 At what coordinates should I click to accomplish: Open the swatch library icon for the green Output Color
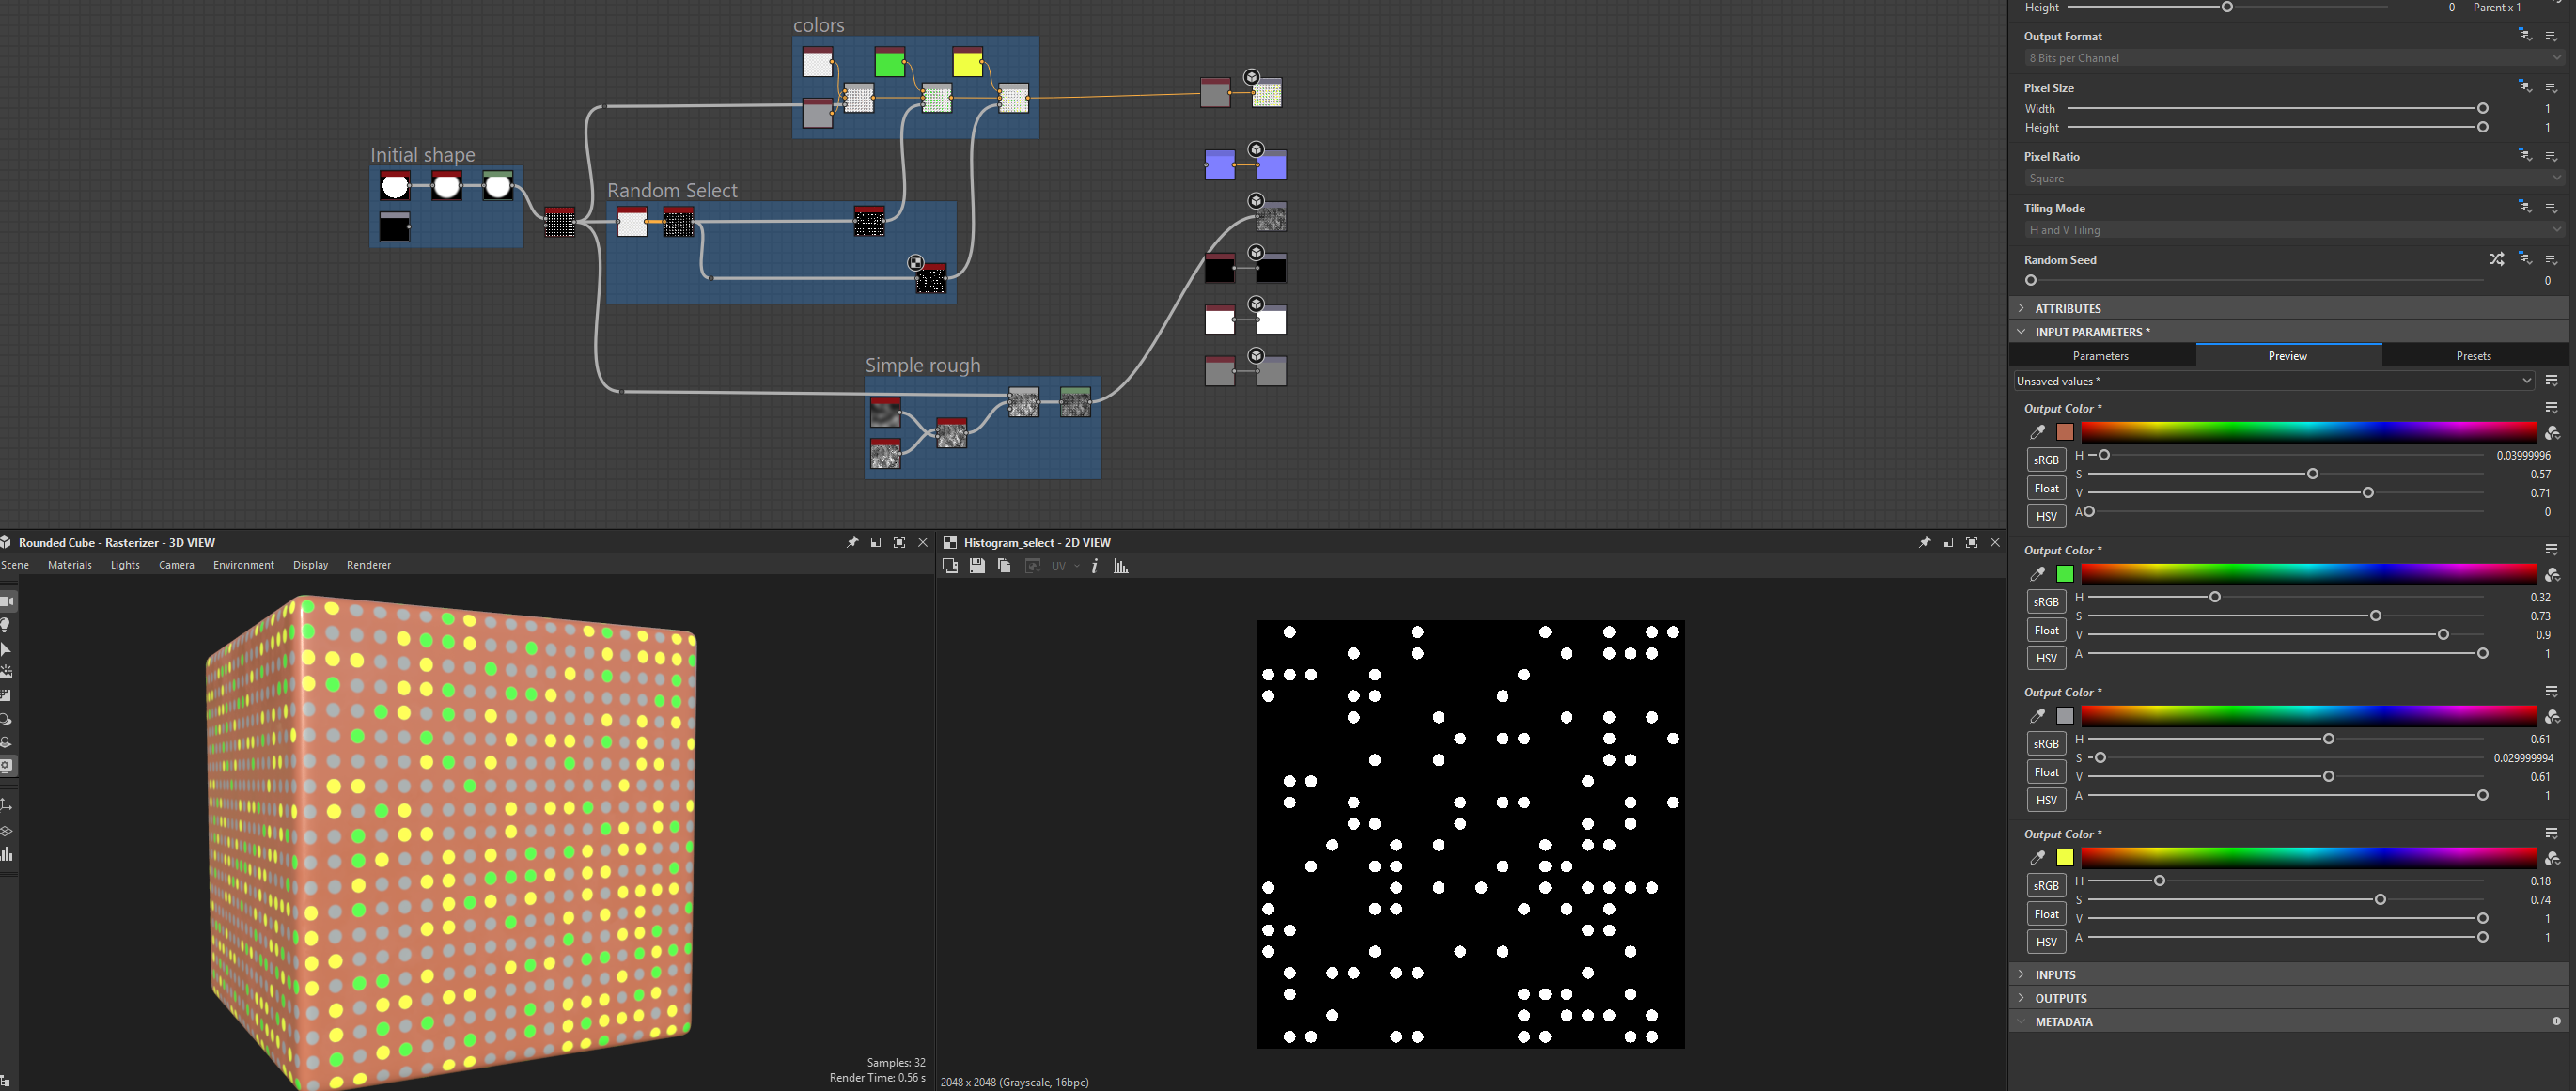pyautogui.click(x=2552, y=574)
